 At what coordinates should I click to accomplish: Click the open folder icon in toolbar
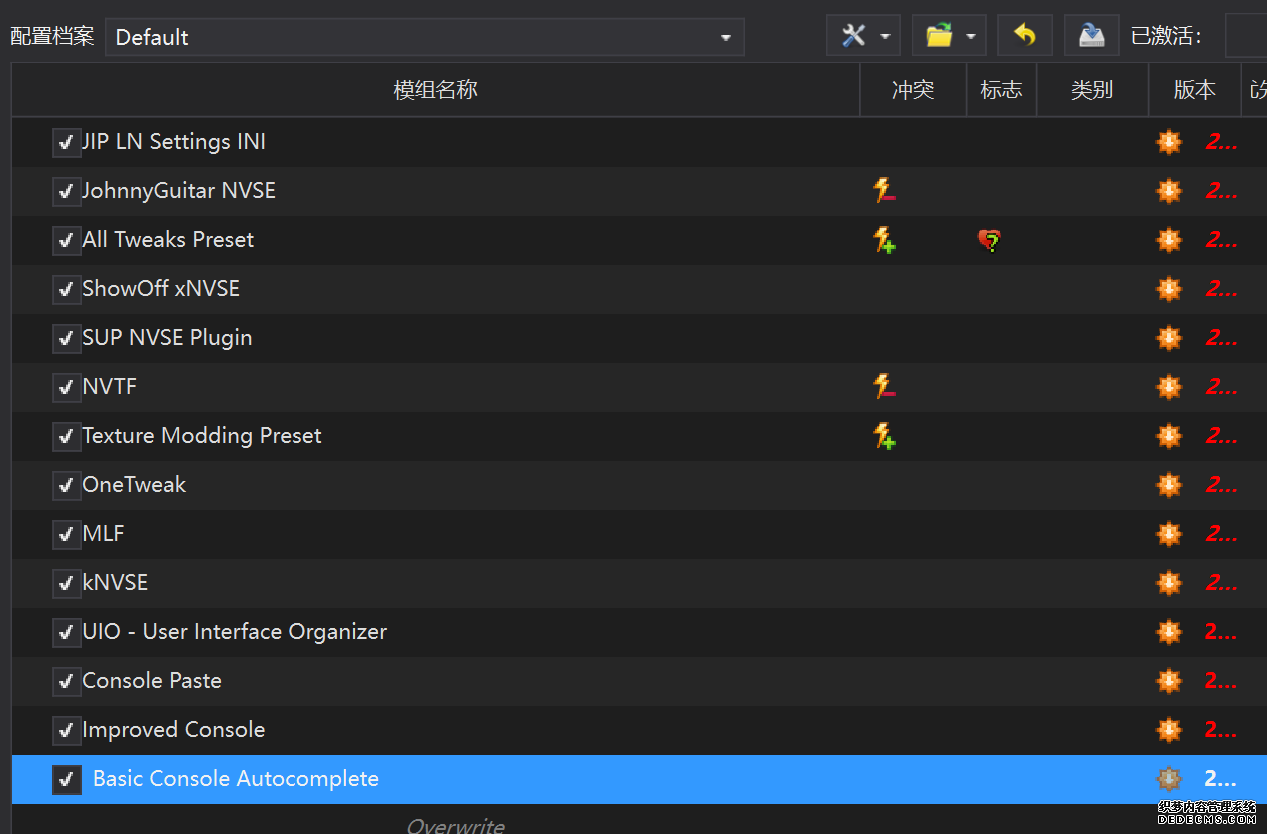point(938,37)
